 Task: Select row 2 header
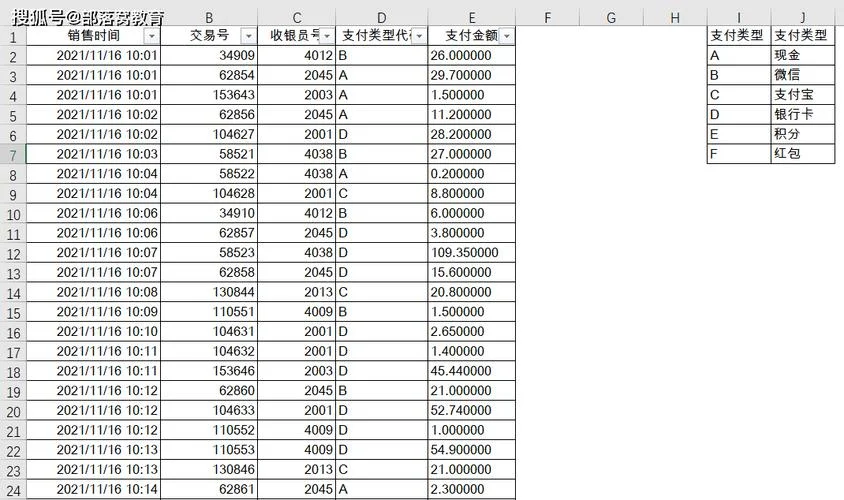(x=13, y=56)
